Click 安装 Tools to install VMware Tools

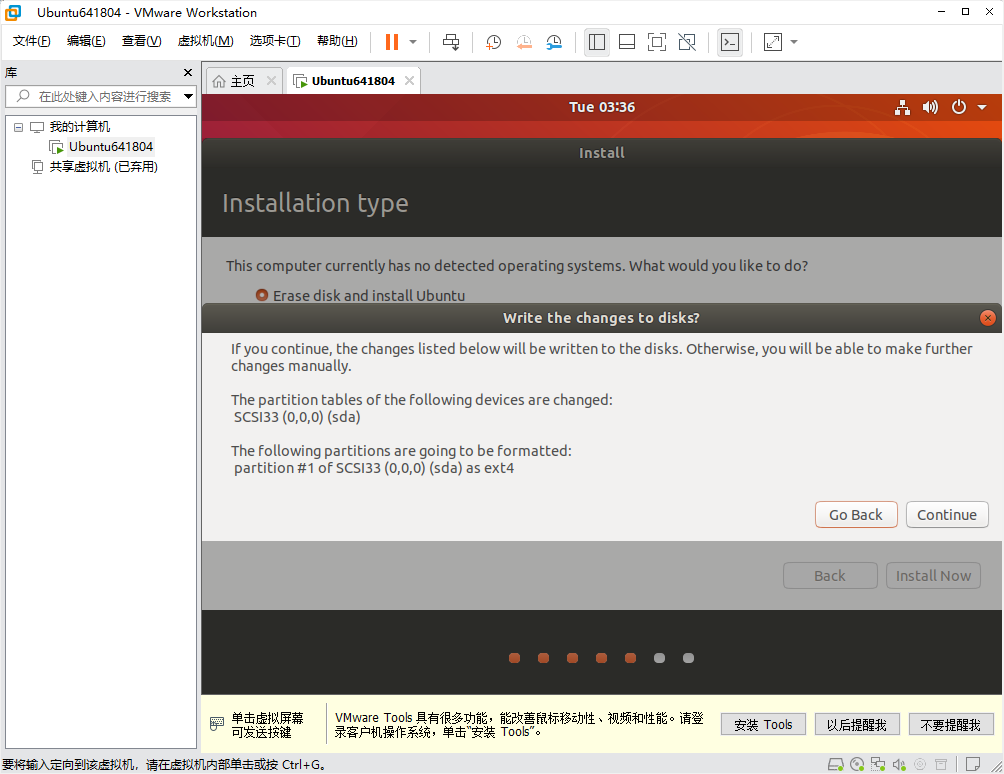pos(763,723)
